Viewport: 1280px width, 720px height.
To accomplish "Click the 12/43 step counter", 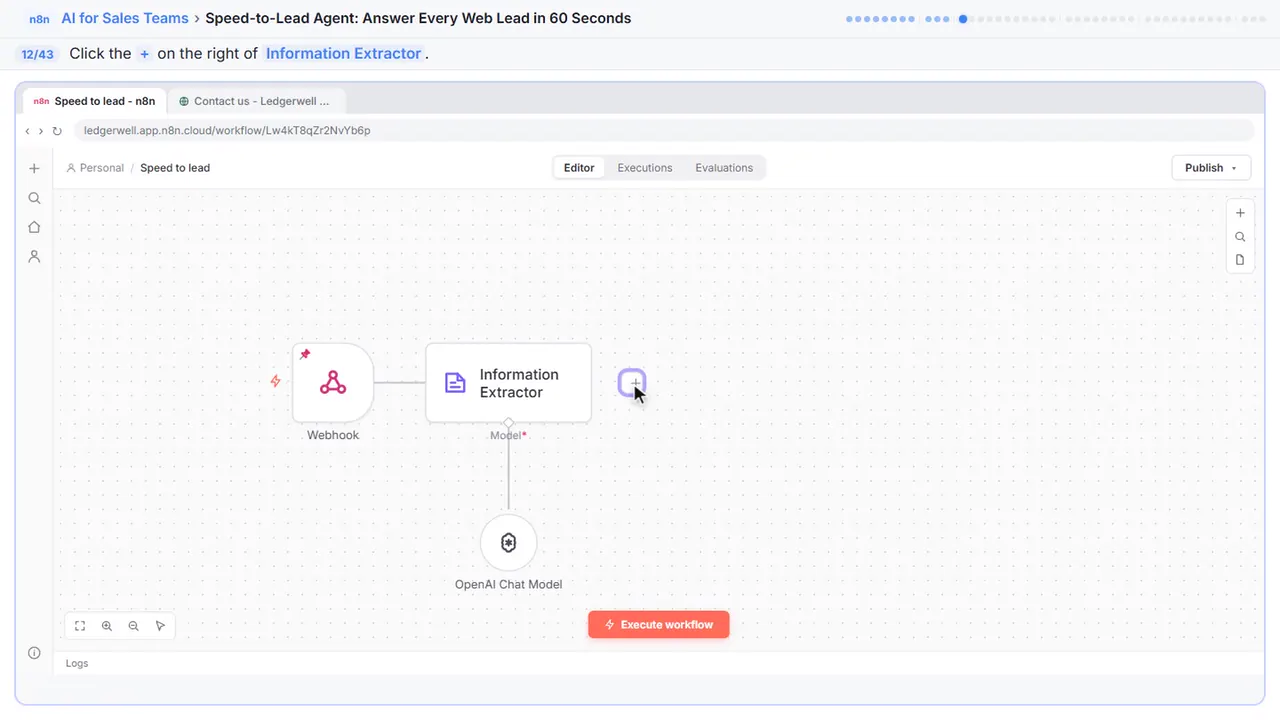I will (37, 54).
